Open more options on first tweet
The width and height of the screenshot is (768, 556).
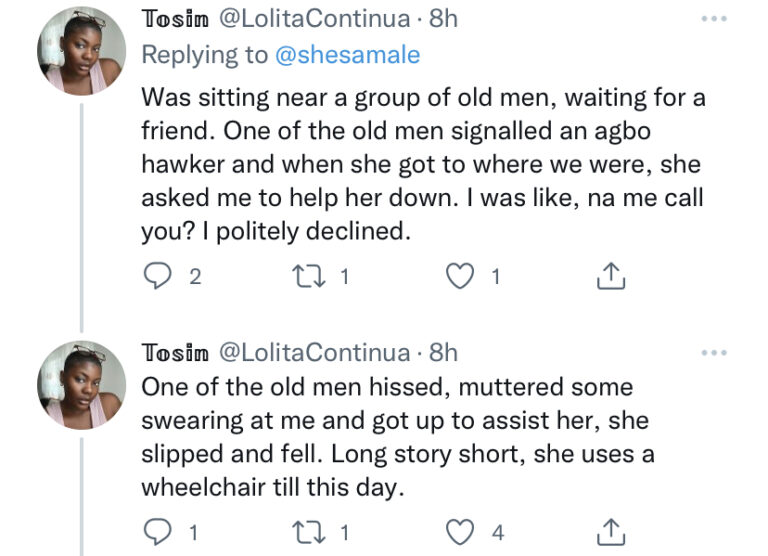714,19
